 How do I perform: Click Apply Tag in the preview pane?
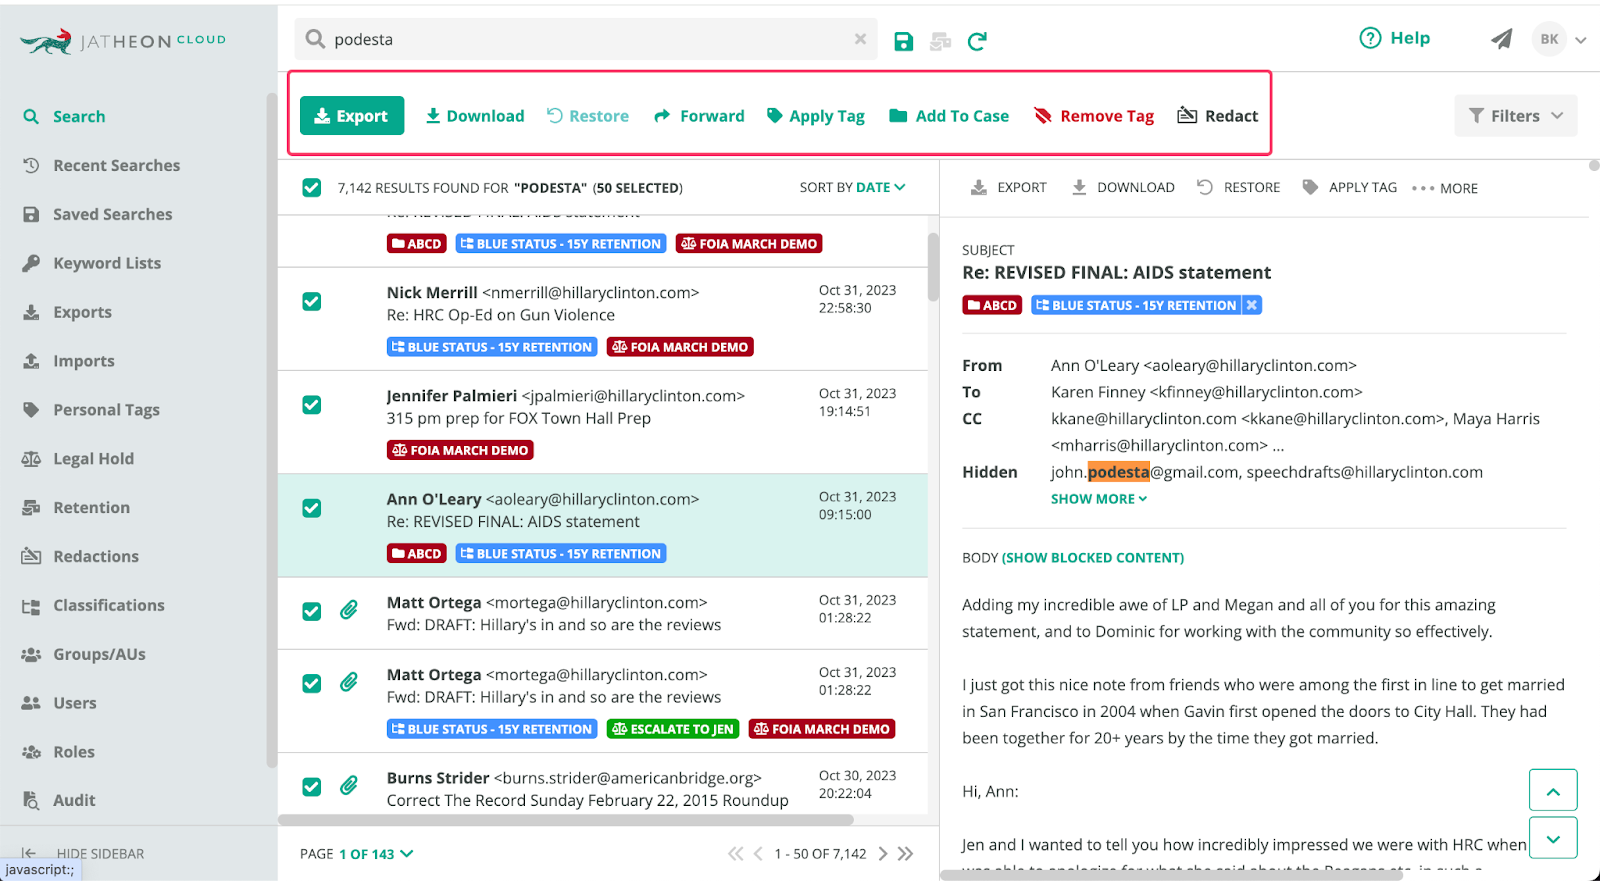pos(1350,188)
